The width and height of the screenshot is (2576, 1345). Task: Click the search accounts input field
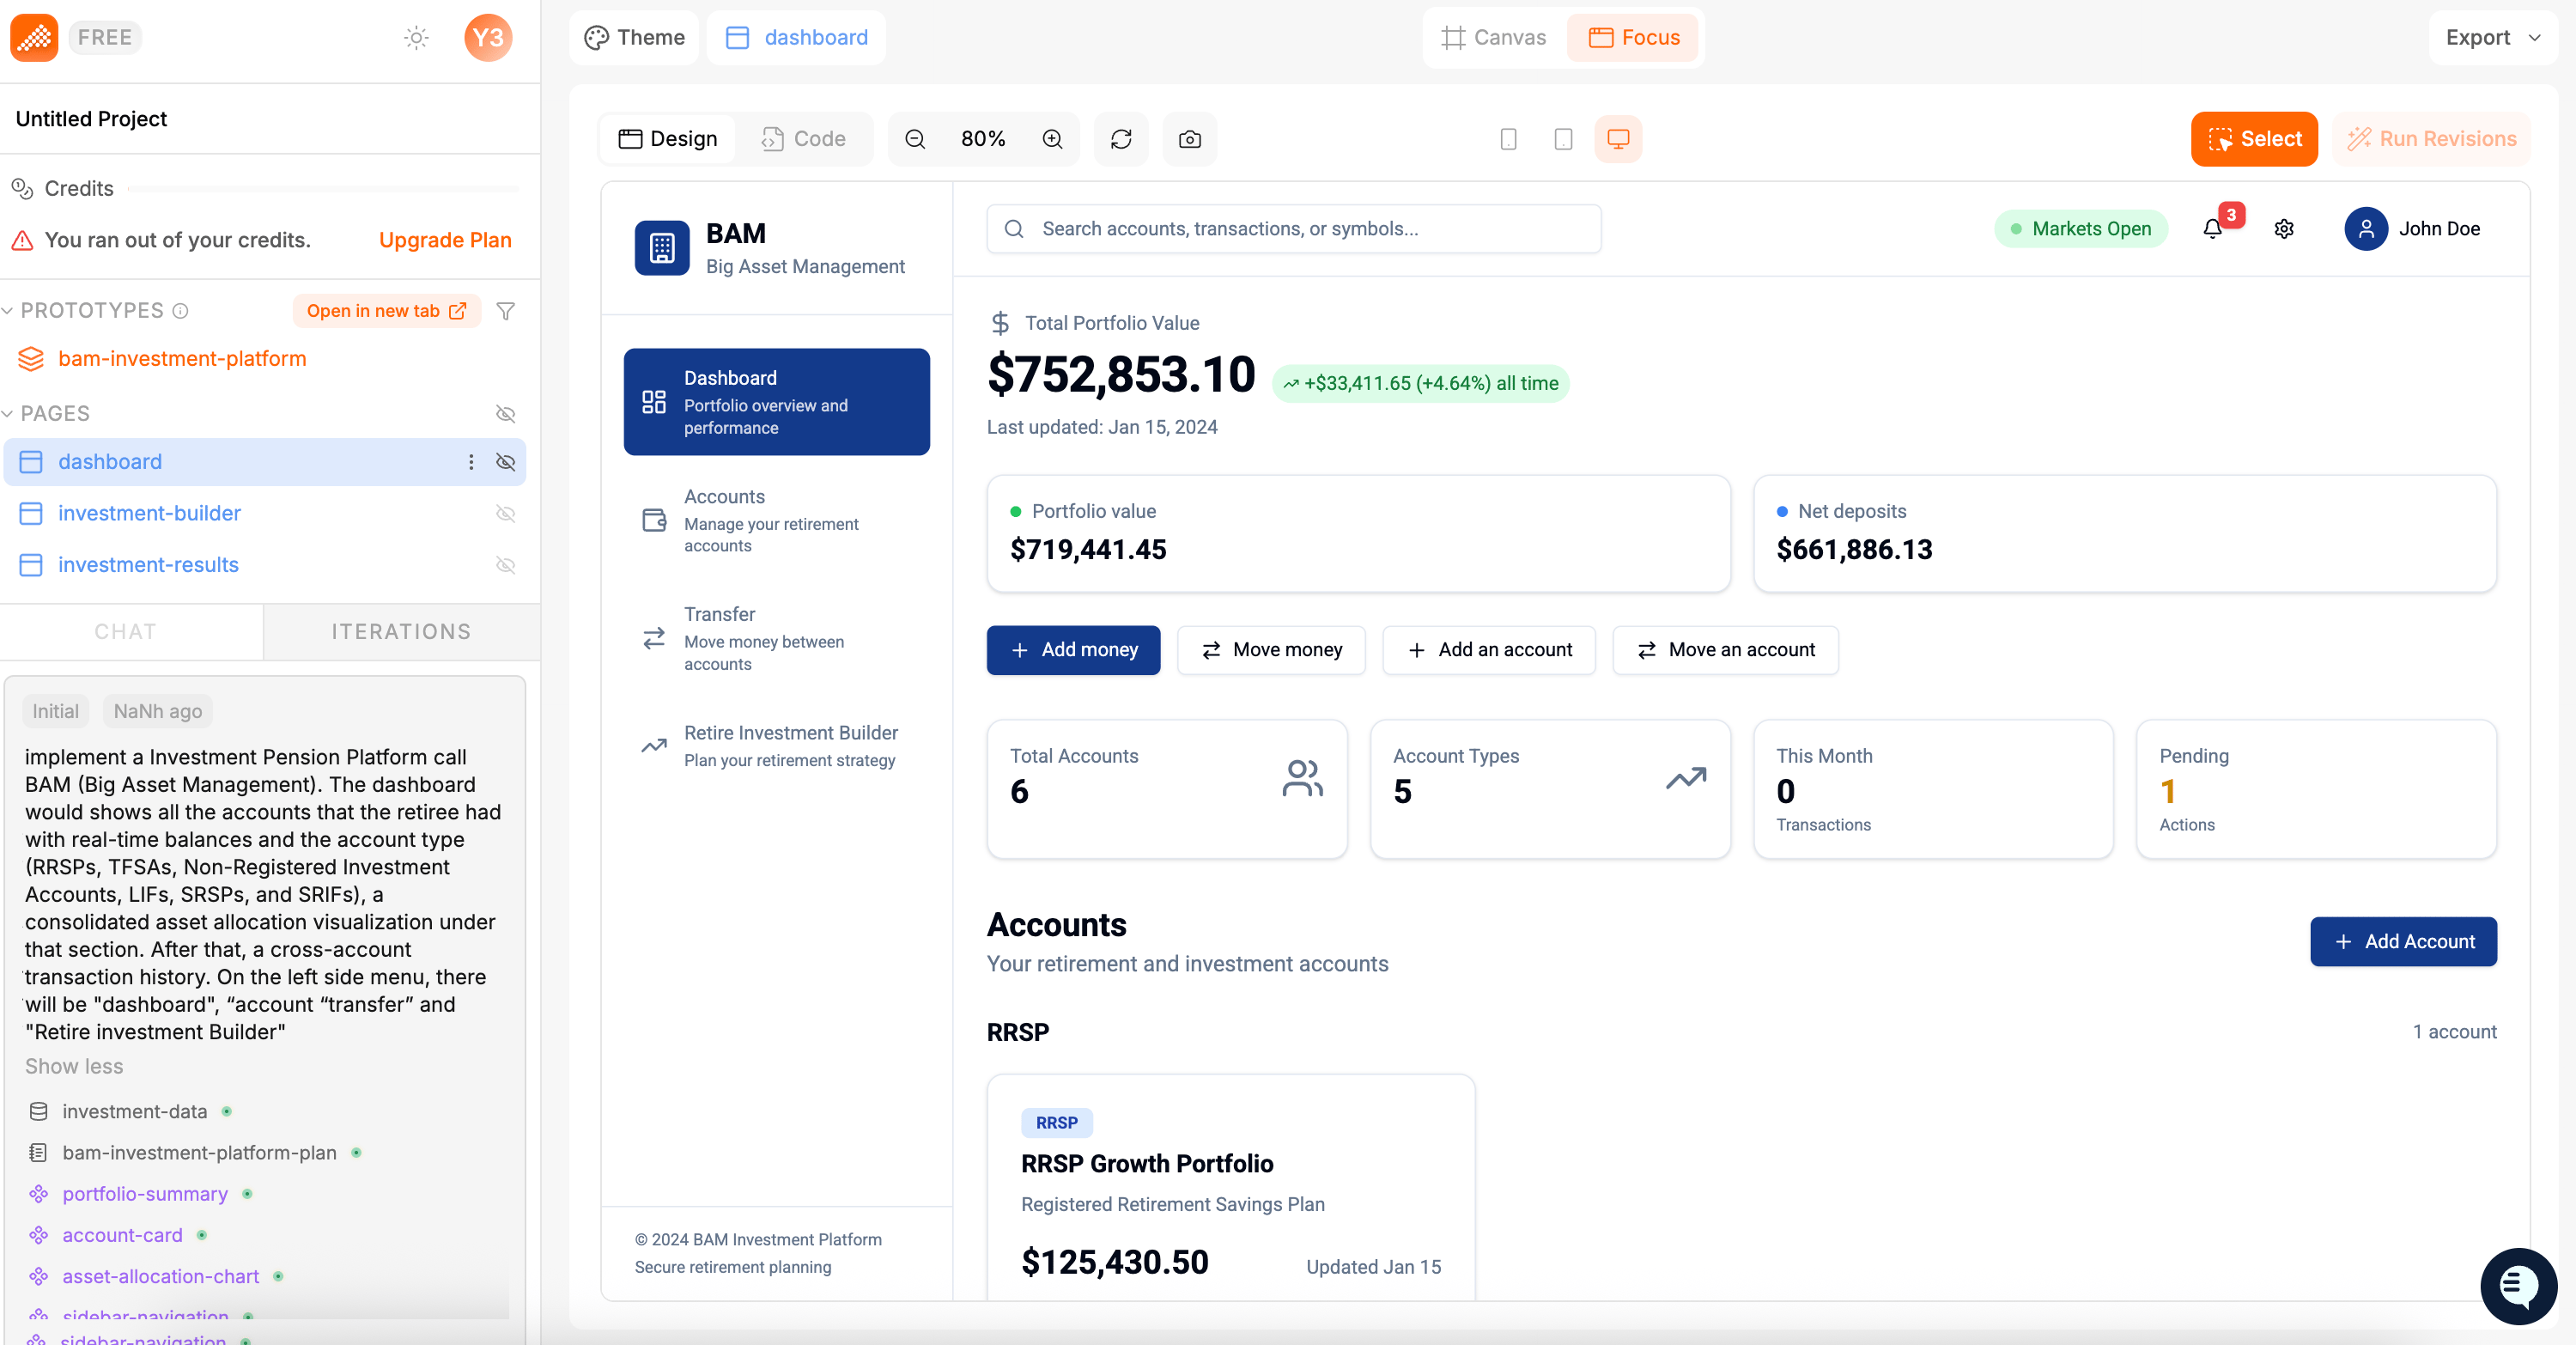[1292, 229]
